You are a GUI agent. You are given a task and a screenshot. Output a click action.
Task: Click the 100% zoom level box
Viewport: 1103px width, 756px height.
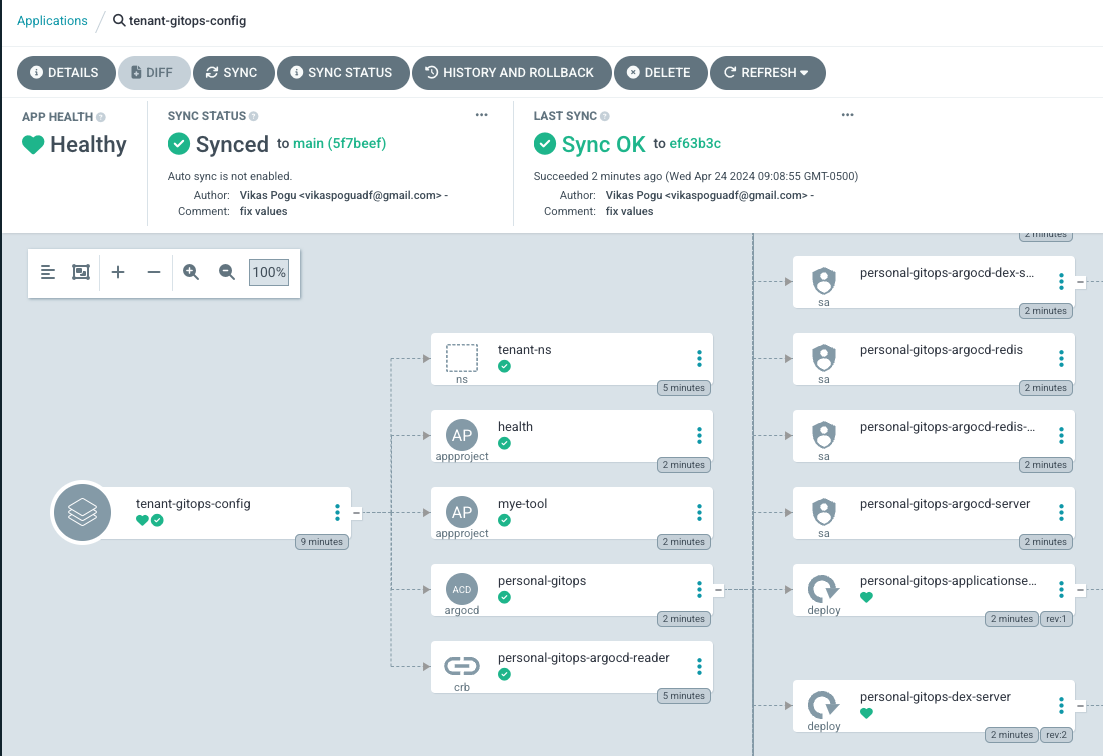pos(269,272)
